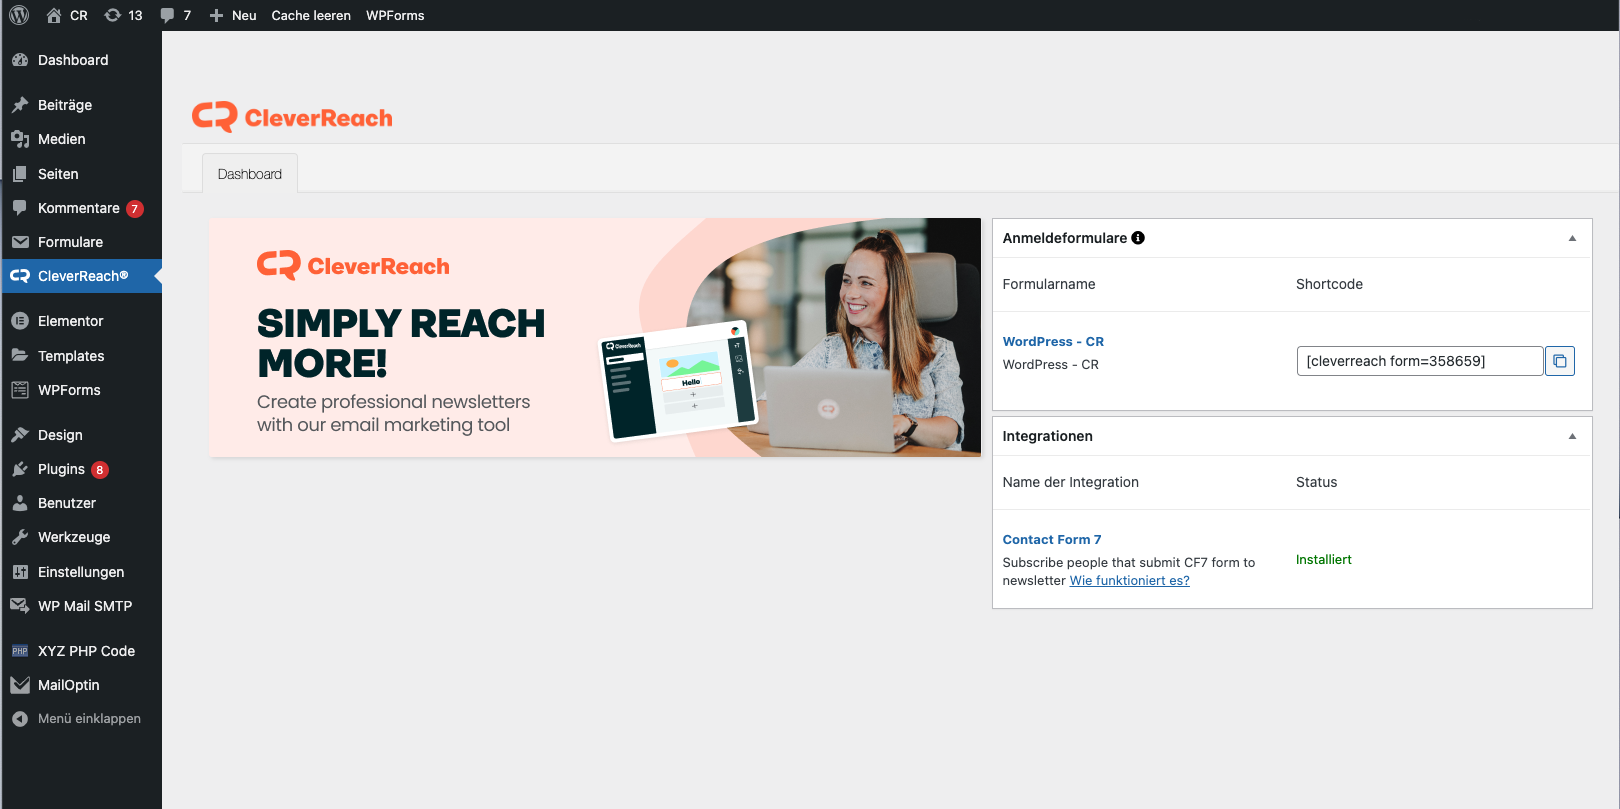The width and height of the screenshot is (1620, 809).
Task: Open Templates in the sidebar
Action: click(71, 356)
